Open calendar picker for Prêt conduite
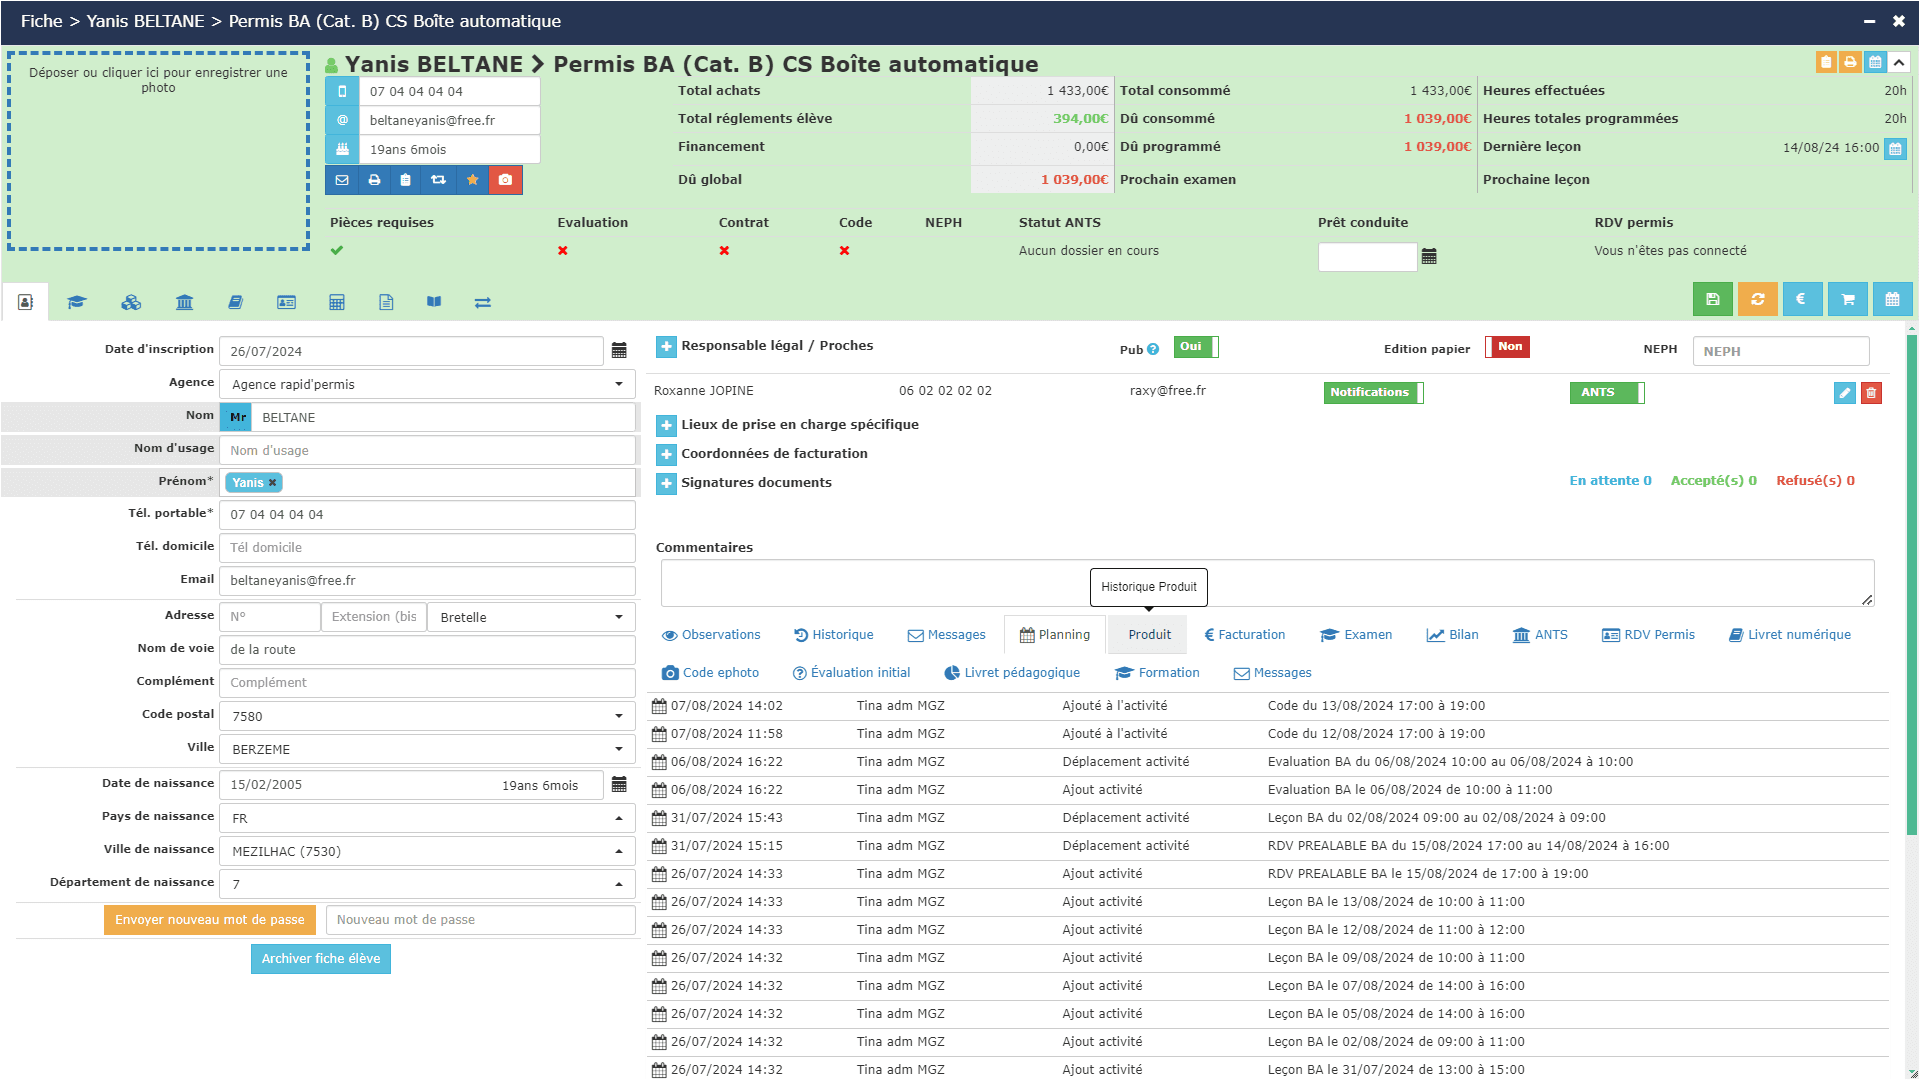Image resolution: width=1920 pixels, height=1080 pixels. 1429,257
